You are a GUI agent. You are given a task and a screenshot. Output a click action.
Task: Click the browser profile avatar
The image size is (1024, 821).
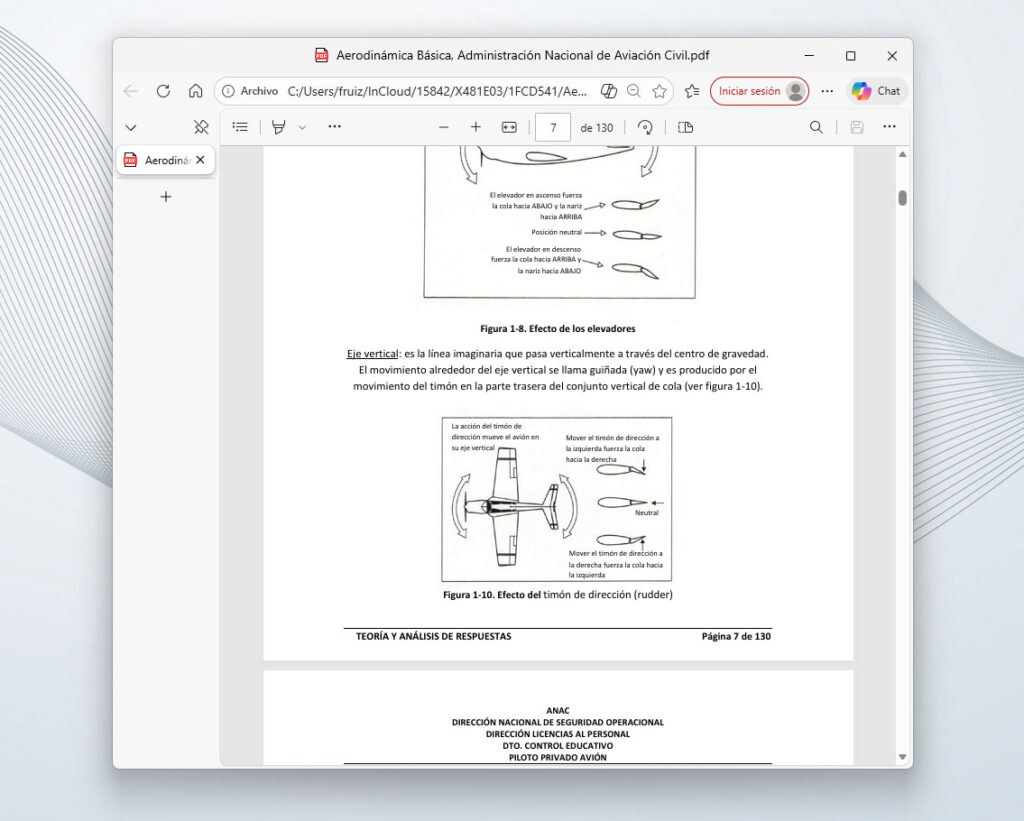[x=795, y=91]
